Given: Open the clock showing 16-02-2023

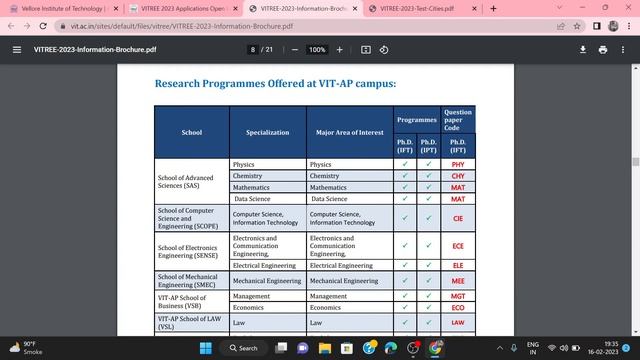Looking at the screenshot, I should pyautogui.click(x=603, y=348).
